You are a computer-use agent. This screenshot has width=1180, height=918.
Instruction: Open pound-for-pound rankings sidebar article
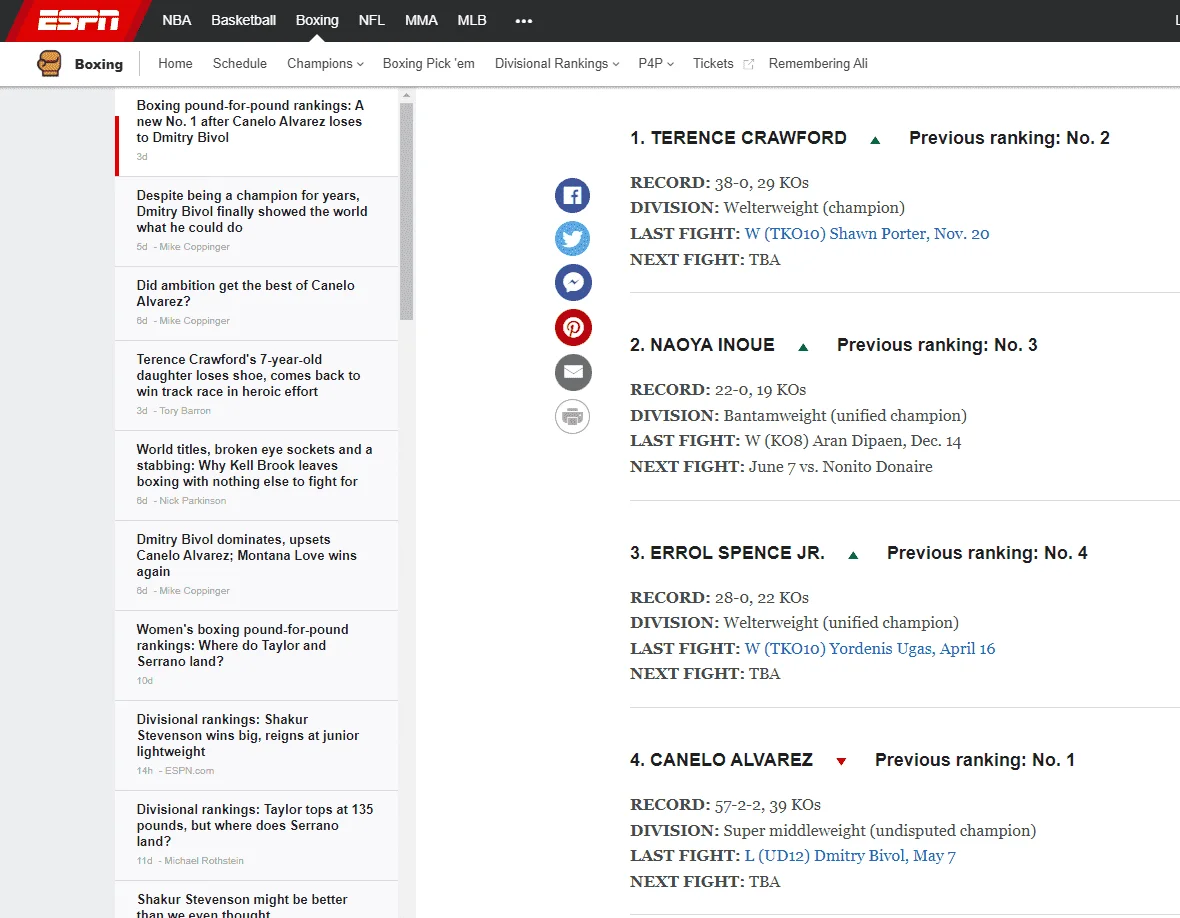click(250, 121)
